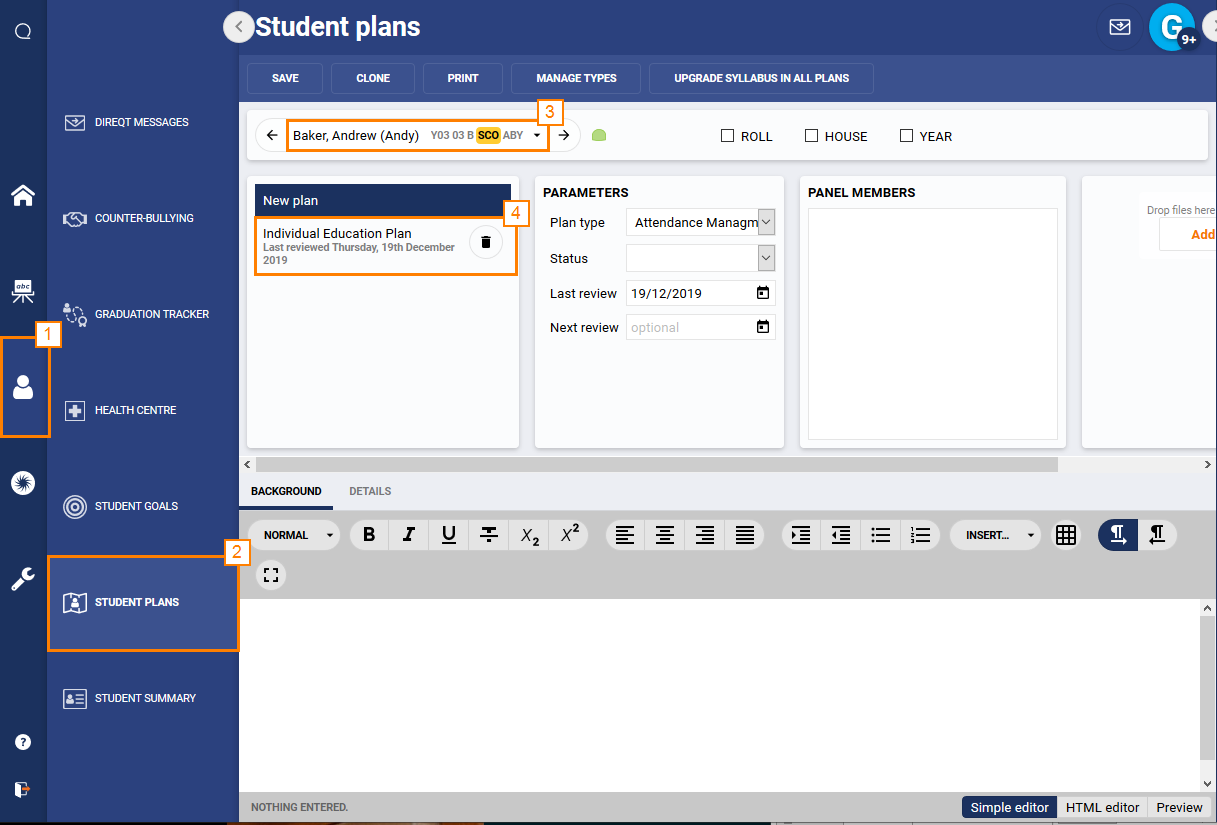The height and width of the screenshot is (825, 1217).
Task: Select the bulleted list icon
Action: 880,535
